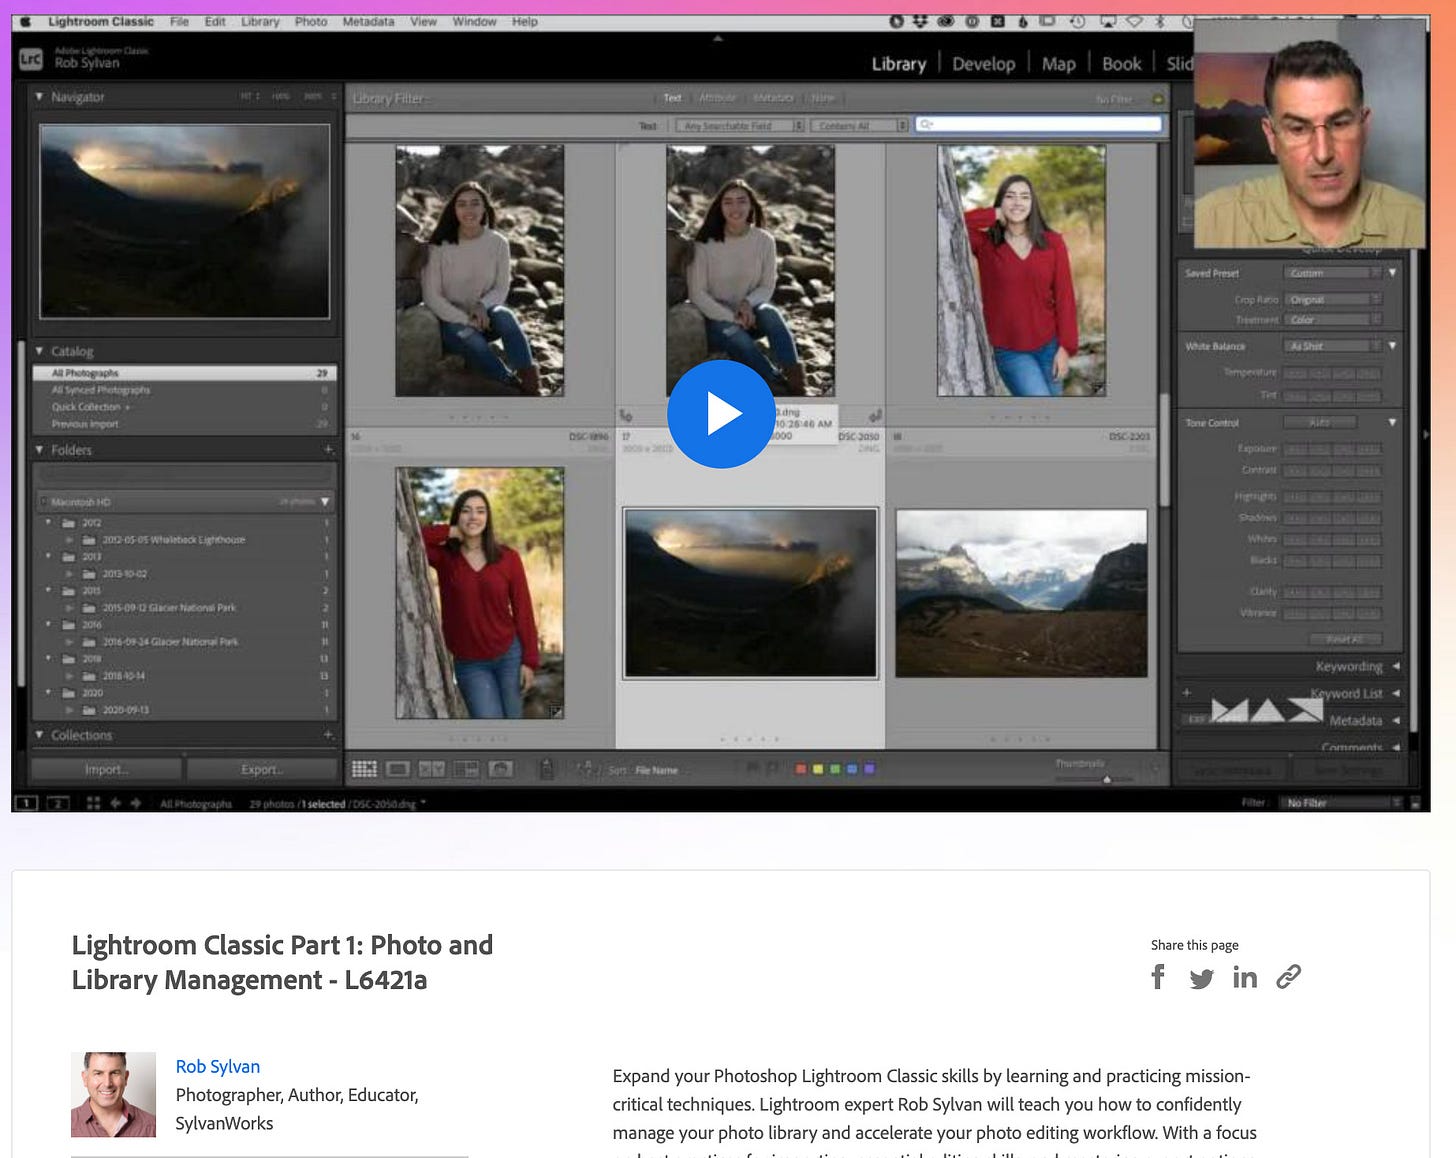Open the Contains All dropdown
Viewport: 1456px width, 1158px height.
(x=859, y=126)
